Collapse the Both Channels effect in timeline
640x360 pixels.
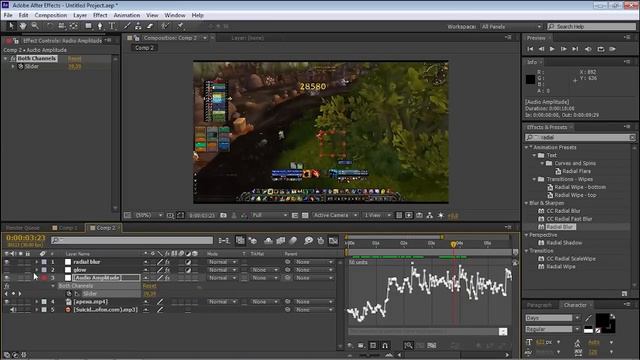[x=53, y=286]
